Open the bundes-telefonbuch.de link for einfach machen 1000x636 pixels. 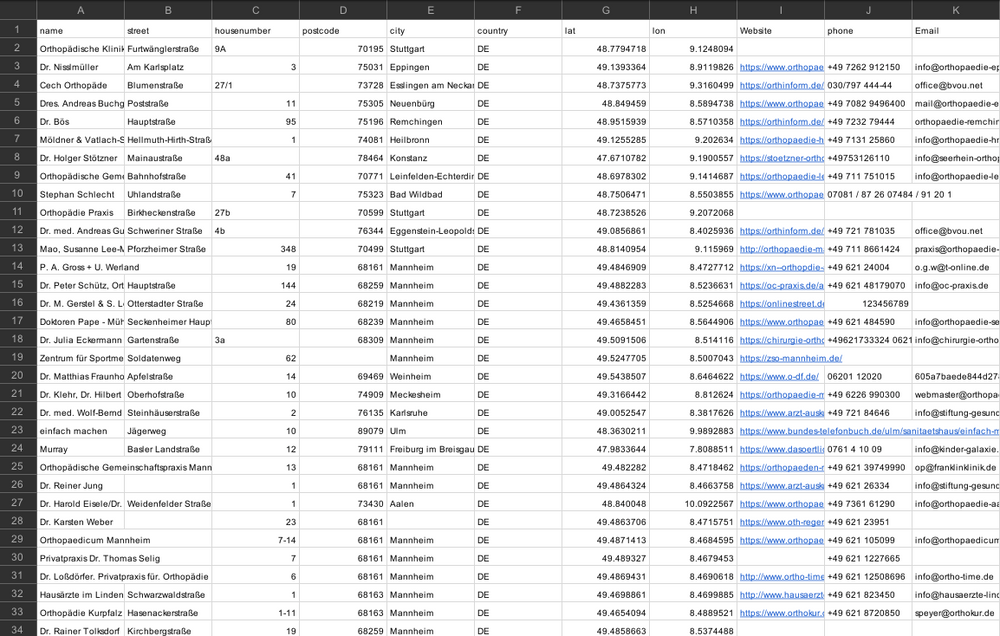pos(869,431)
